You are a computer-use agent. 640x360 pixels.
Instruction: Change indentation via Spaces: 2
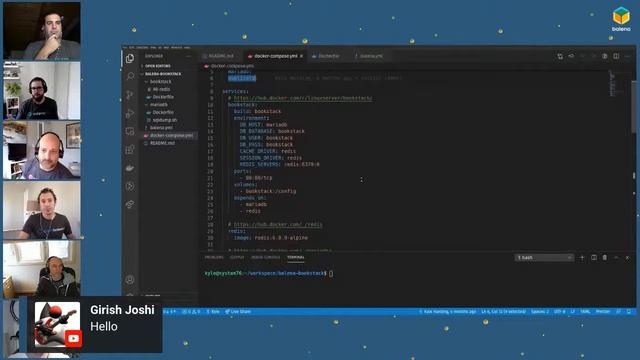[540, 311]
